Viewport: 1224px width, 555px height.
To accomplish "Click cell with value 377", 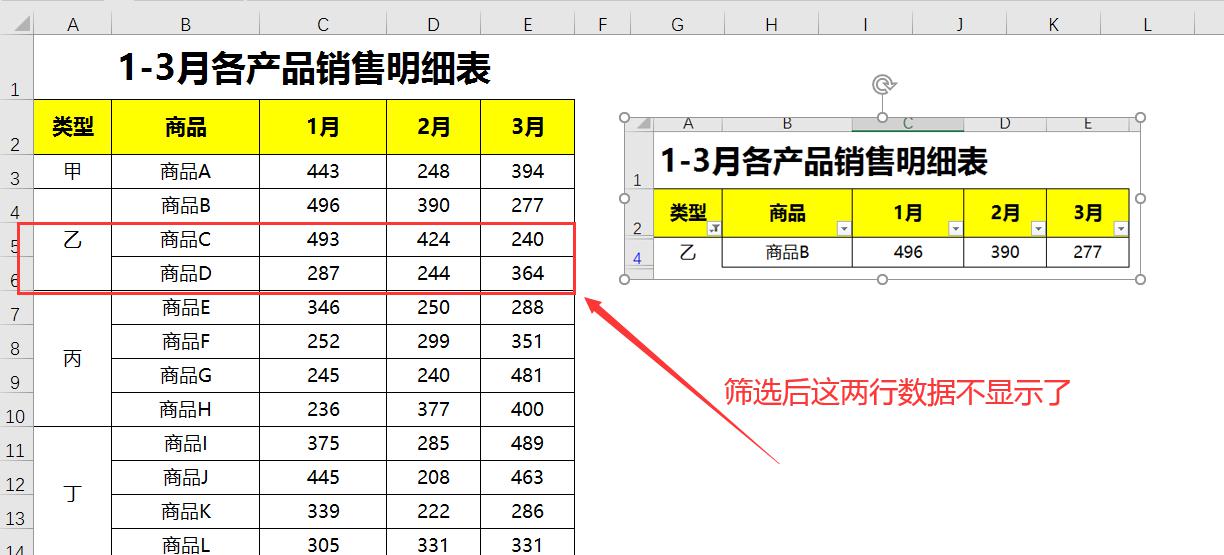I will (x=434, y=410).
